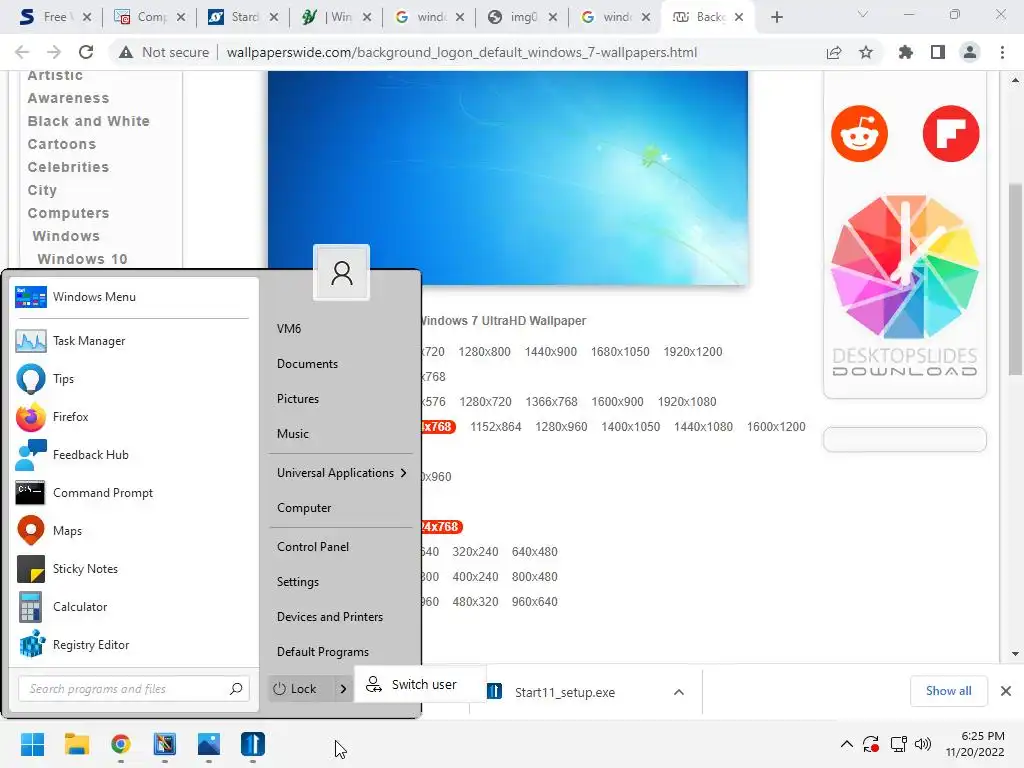Click Show all downloads
1024x768 pixels.
[x=948, y=691]
